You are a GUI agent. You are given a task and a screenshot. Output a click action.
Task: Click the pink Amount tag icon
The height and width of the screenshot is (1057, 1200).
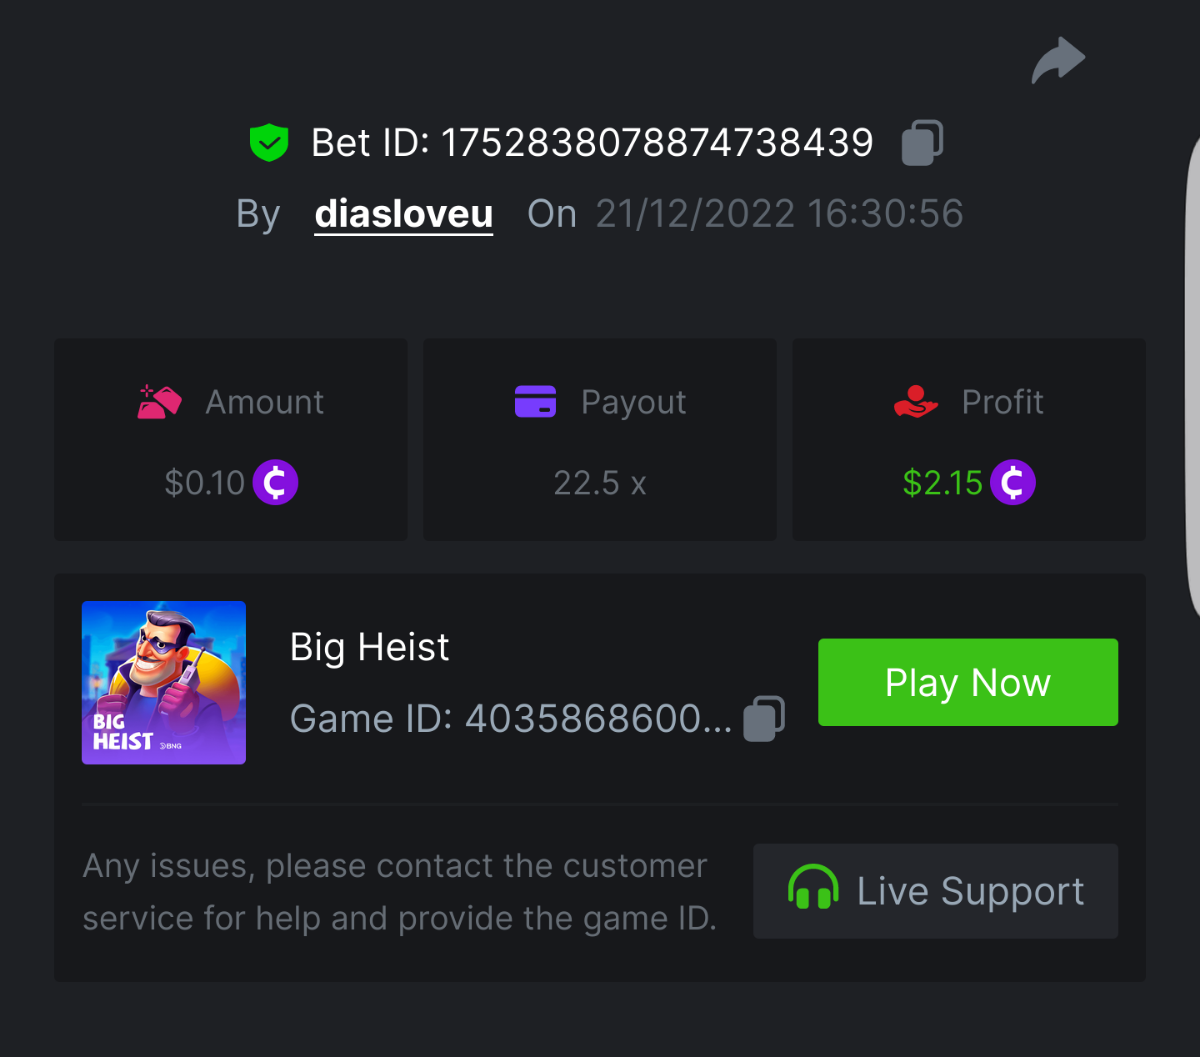pos(159,401)
